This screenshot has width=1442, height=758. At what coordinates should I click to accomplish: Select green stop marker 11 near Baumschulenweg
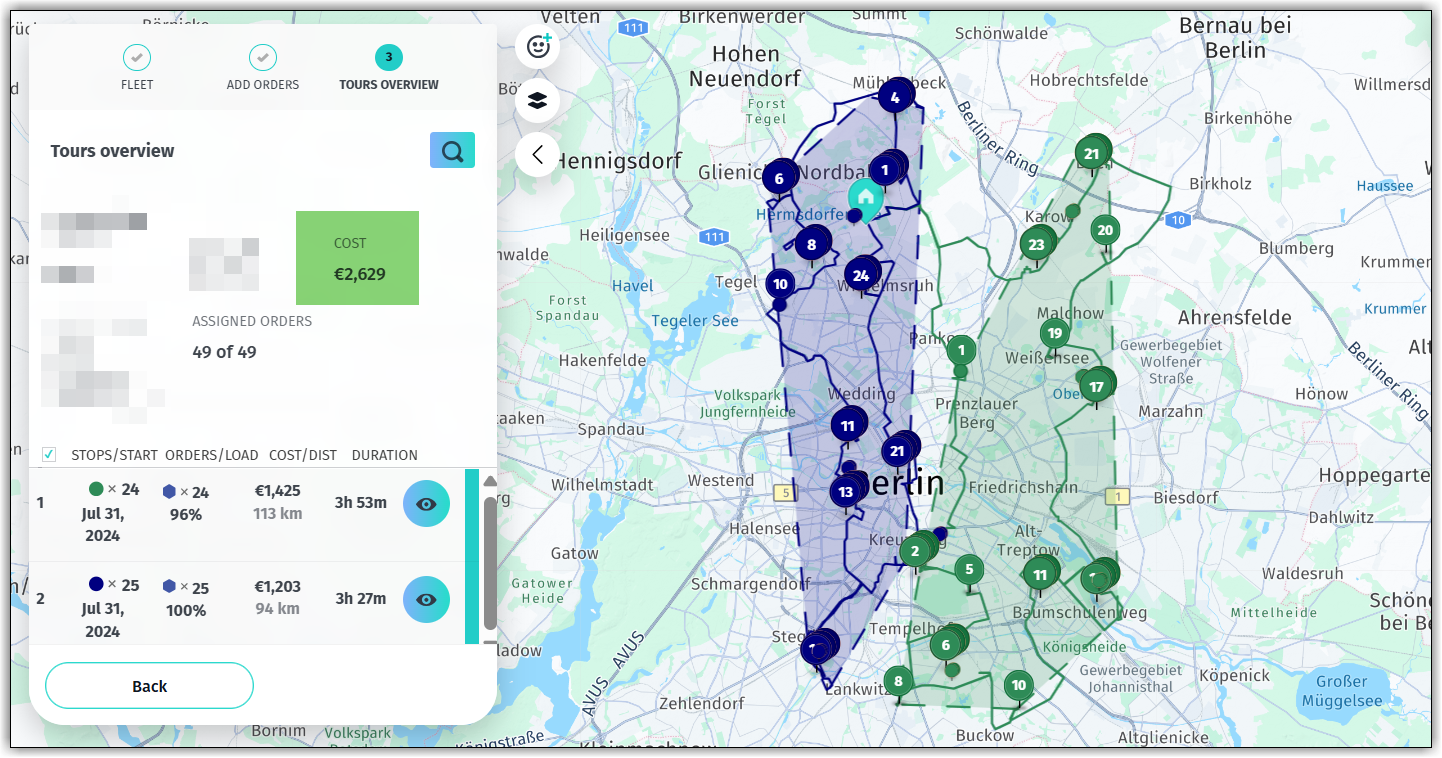click(1040, 574)
